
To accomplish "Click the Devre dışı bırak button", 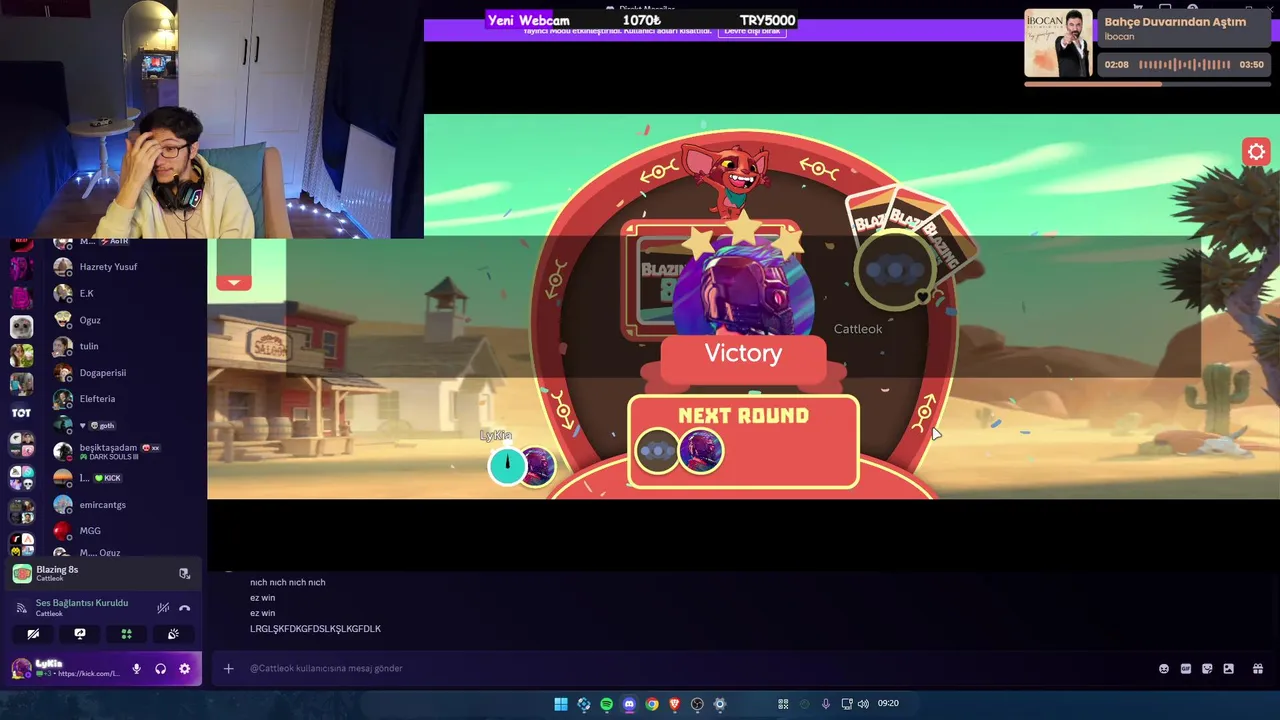I will tap(752, 30).
